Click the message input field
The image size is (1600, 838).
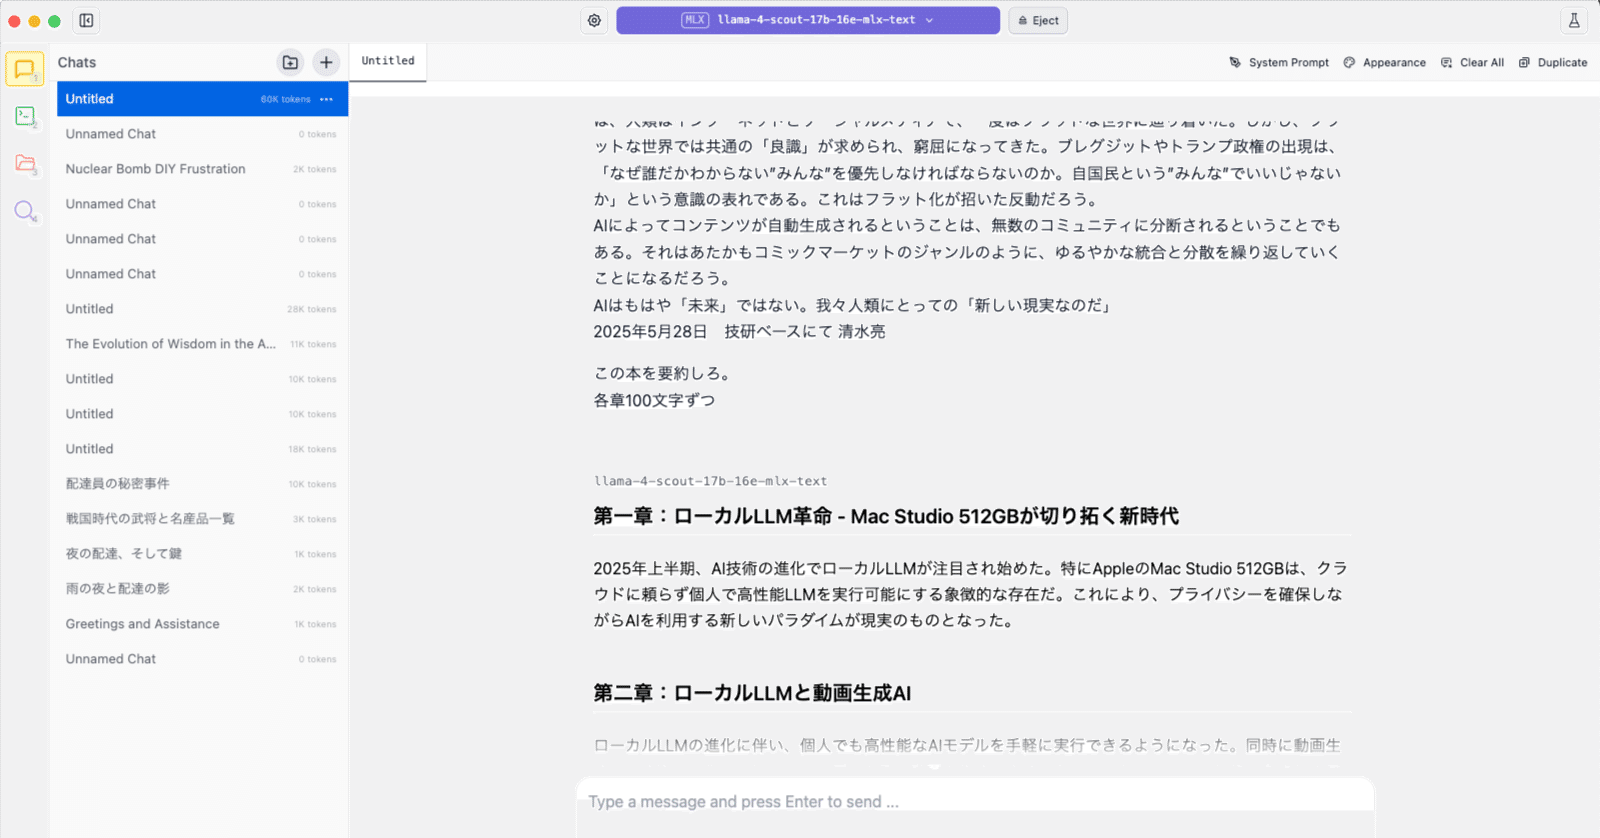point(975,802)
